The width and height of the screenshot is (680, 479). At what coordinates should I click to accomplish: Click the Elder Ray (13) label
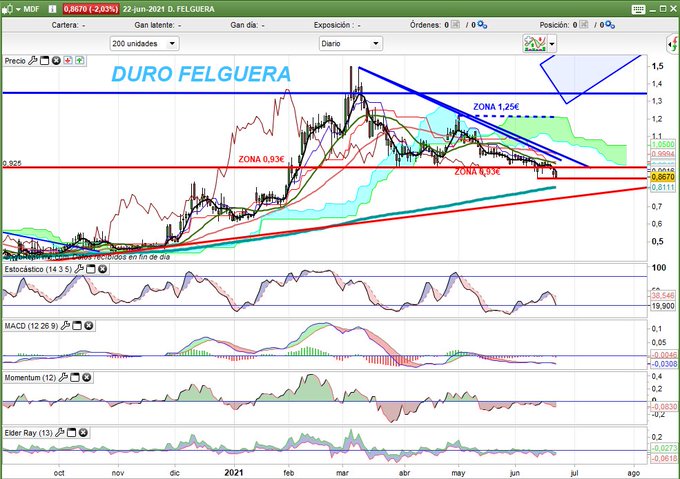(29, 433)
